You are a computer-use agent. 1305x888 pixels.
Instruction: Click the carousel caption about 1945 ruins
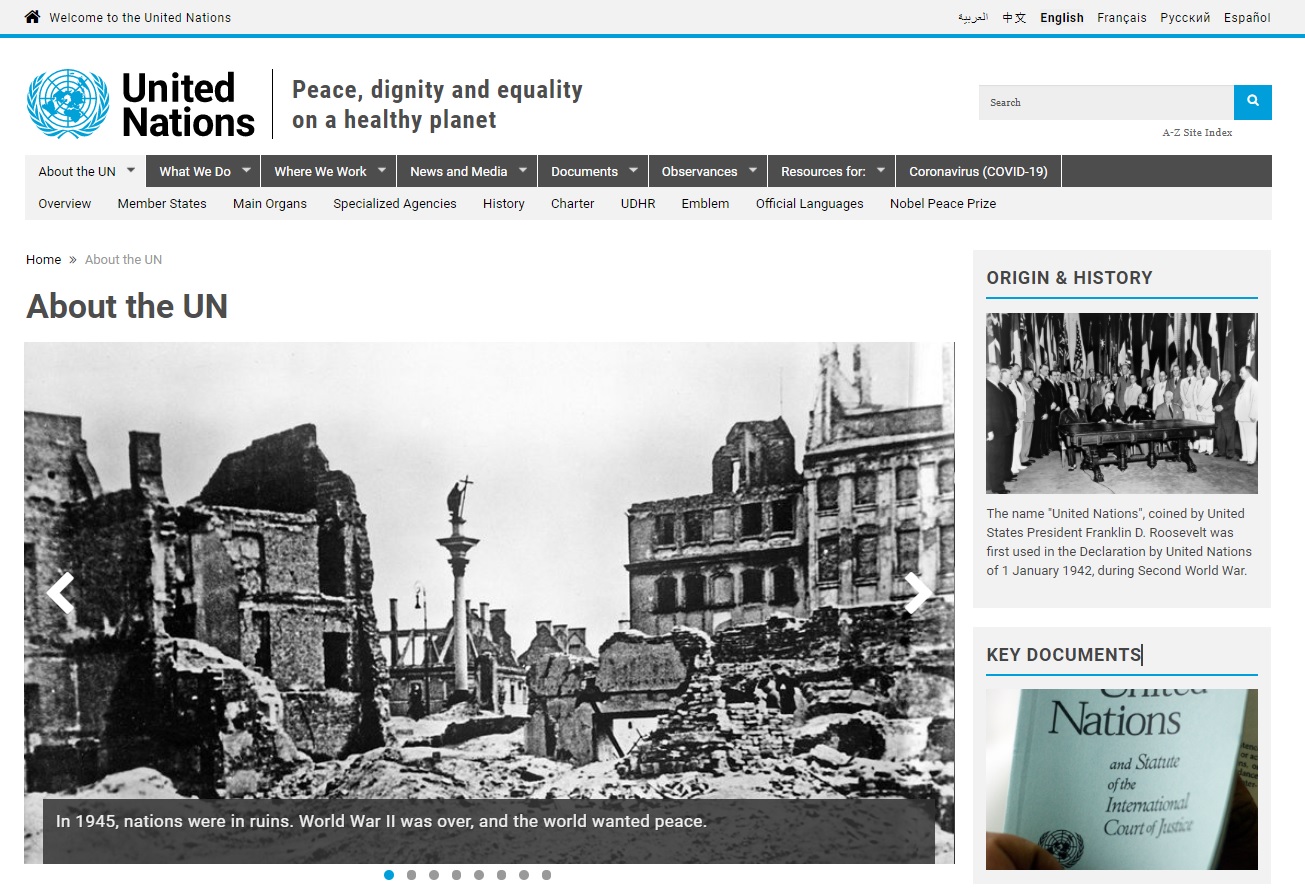click(381, 821)
